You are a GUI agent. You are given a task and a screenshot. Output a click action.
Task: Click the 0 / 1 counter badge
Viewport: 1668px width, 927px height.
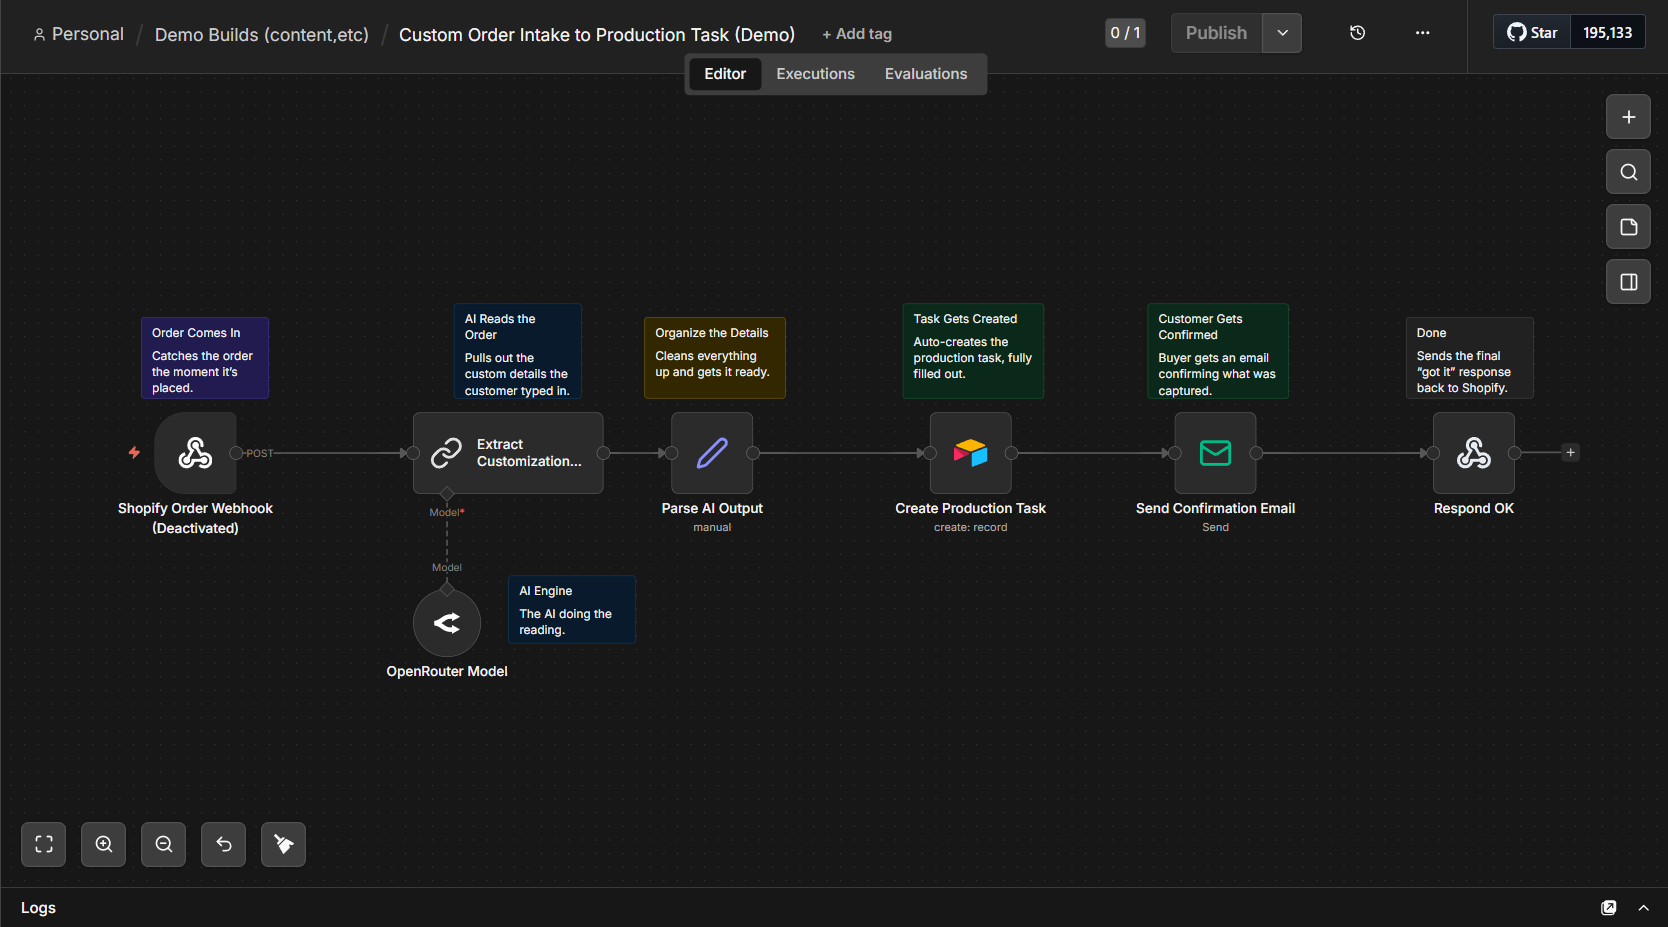click(1125, 33)
